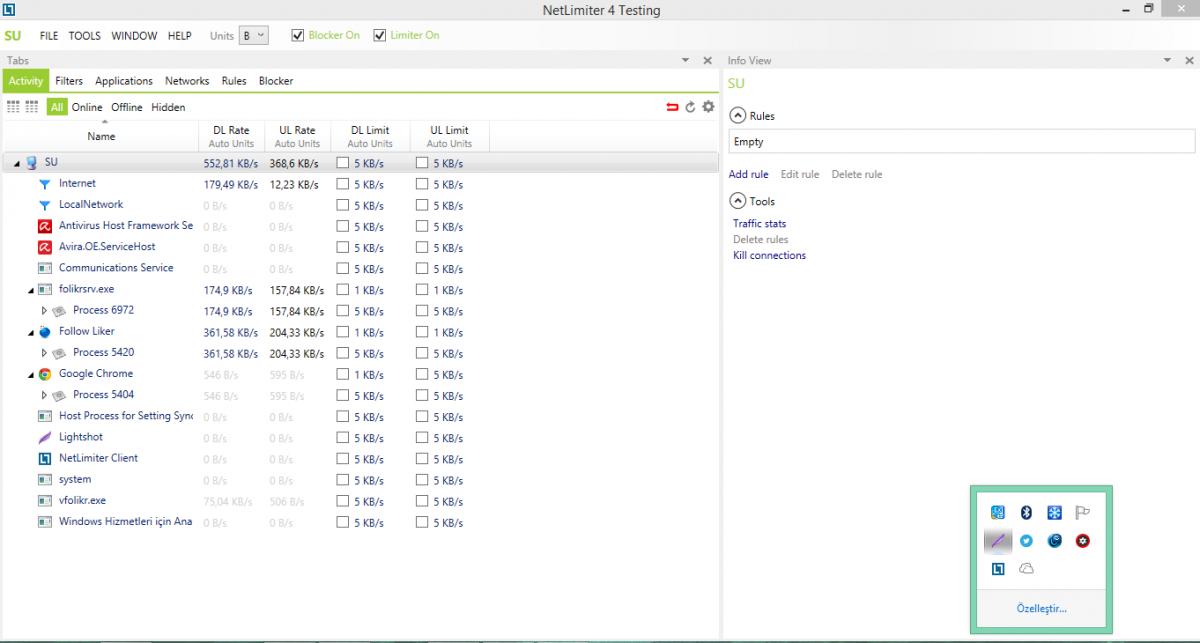Enable UL Limit checkbox for Follow Liker
This screenshot has height=643, width=1200.
tap(423, 332)
